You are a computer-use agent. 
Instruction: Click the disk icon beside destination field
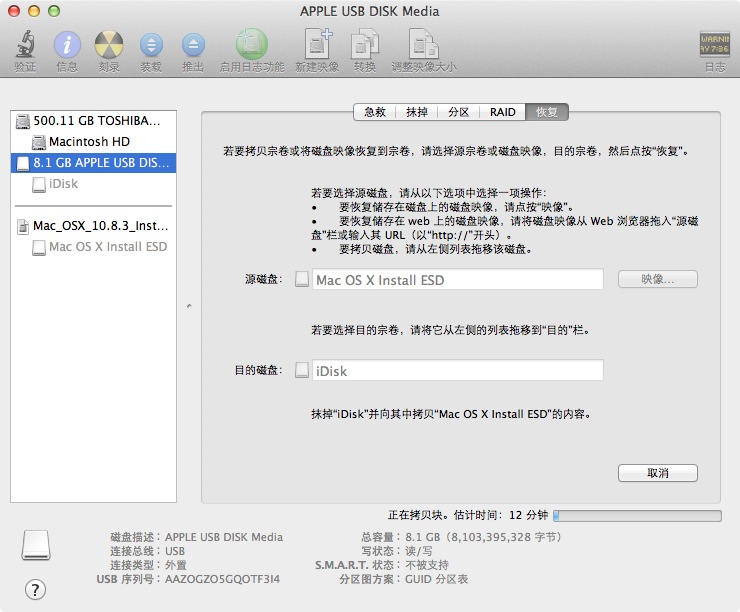point(302,369)
